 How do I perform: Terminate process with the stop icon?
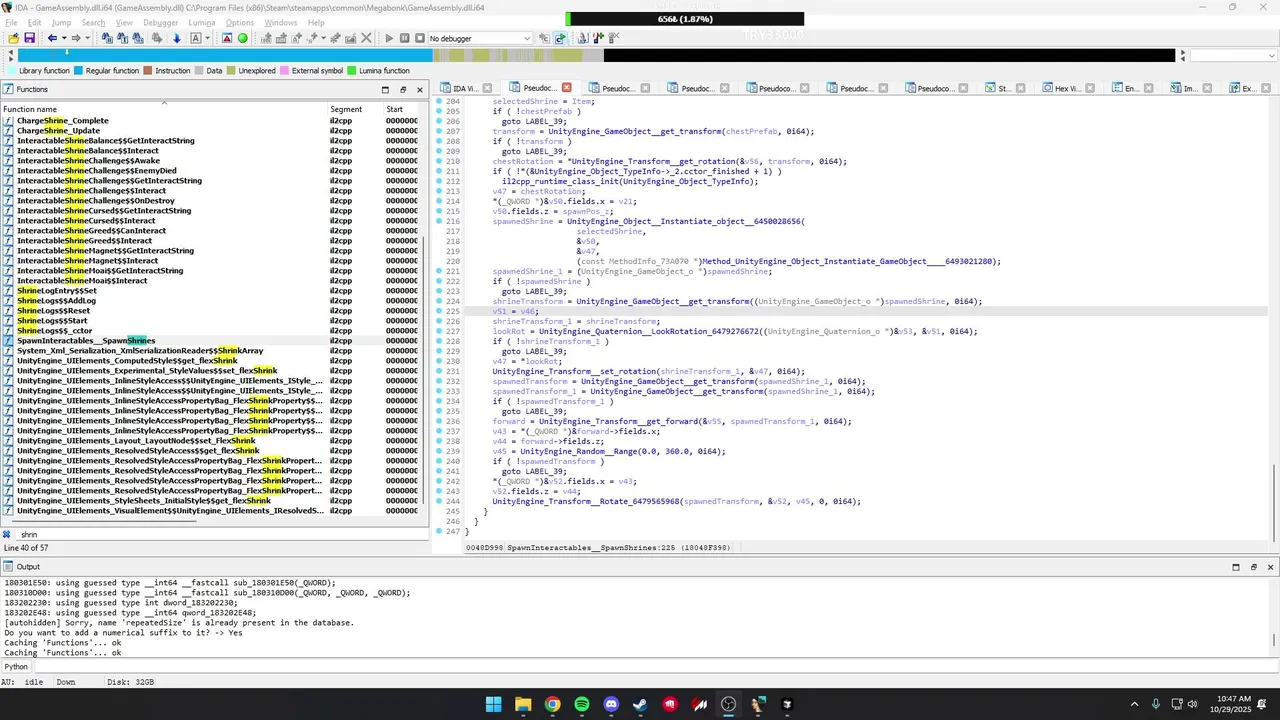click(x=420, y=38)
